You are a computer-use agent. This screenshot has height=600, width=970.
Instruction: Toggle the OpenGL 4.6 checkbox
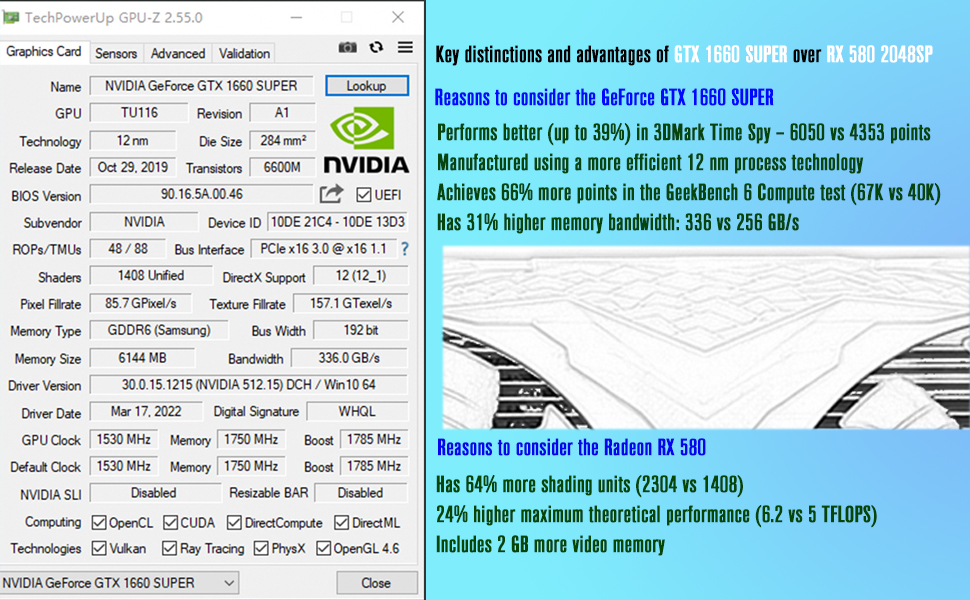(x=323, y=548)
